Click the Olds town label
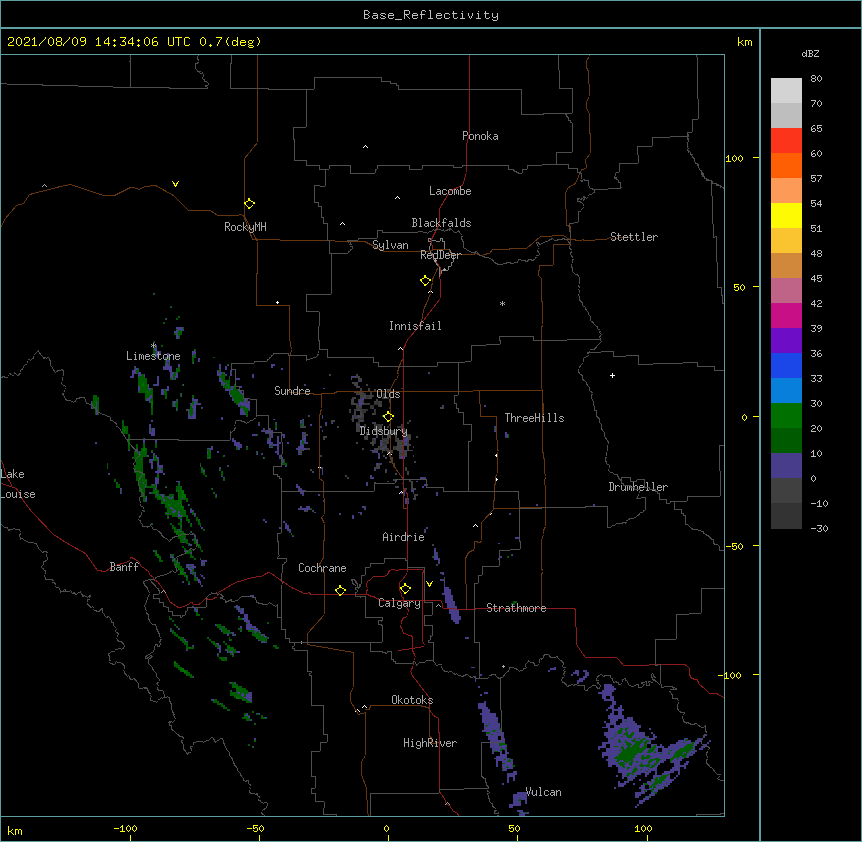 pyautogui.click(x=388, y=394)
